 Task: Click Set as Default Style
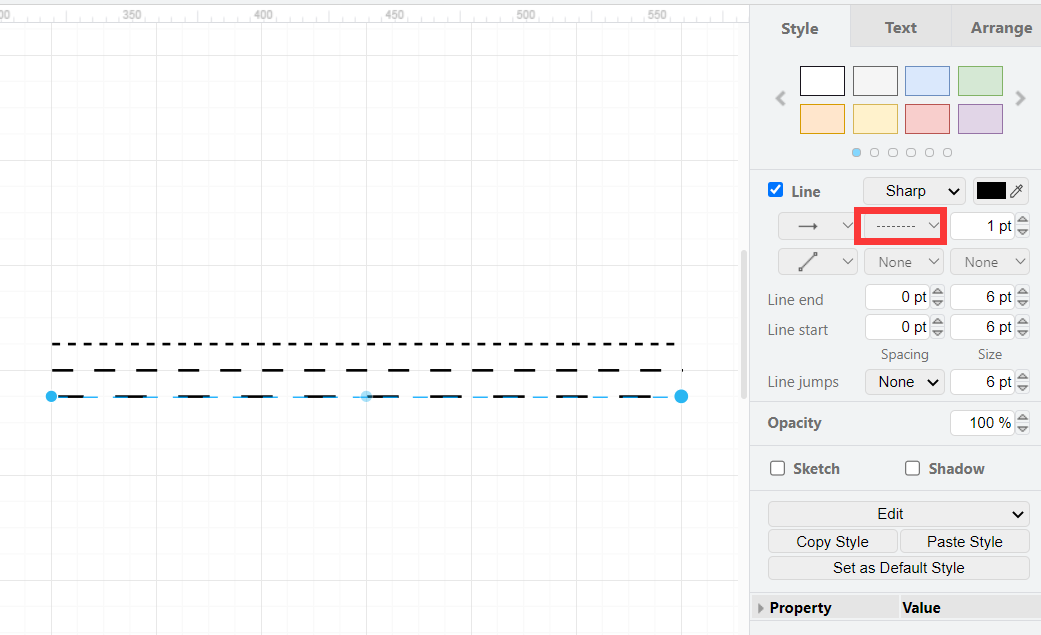pos(898,567)
